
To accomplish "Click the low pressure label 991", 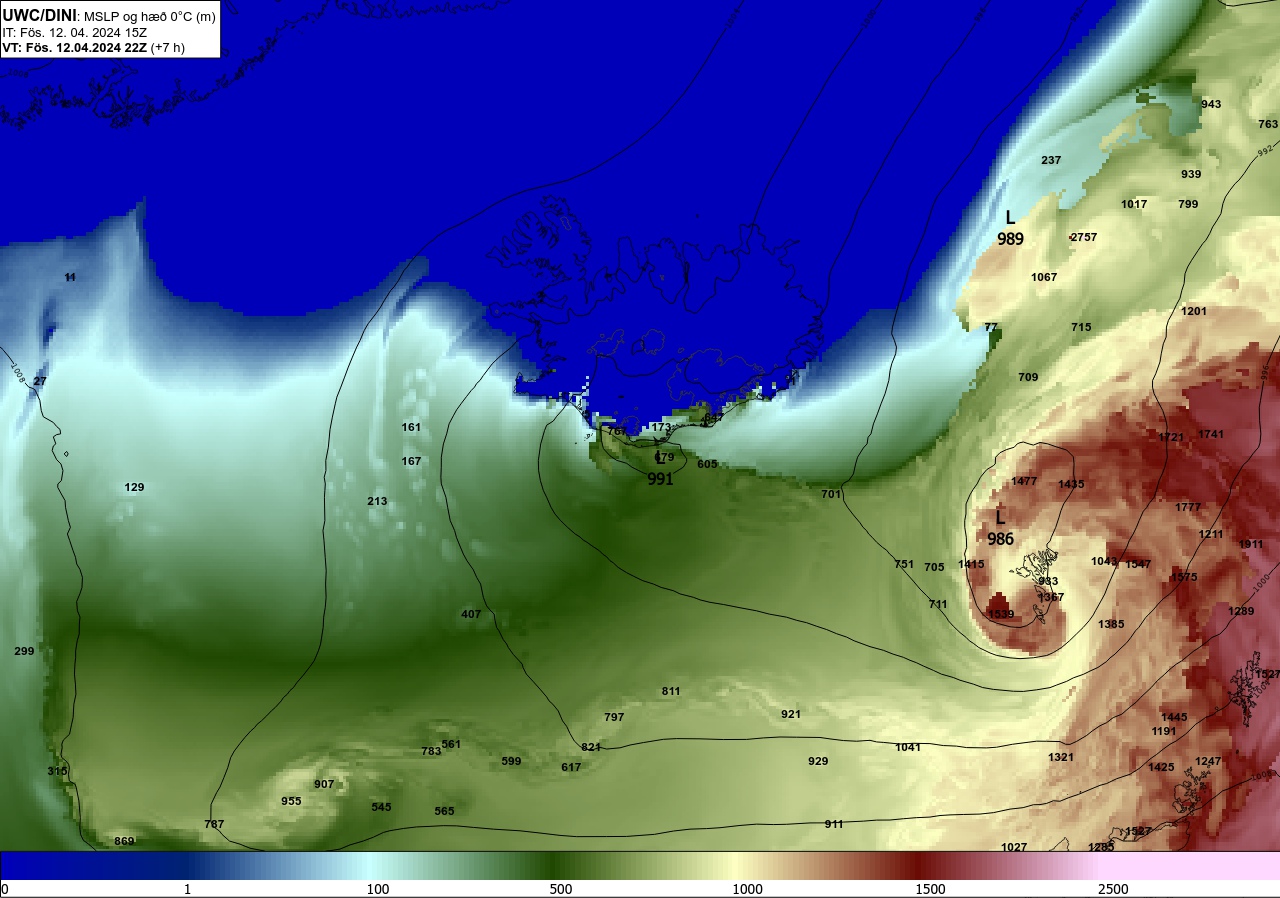I will point(660,479).
